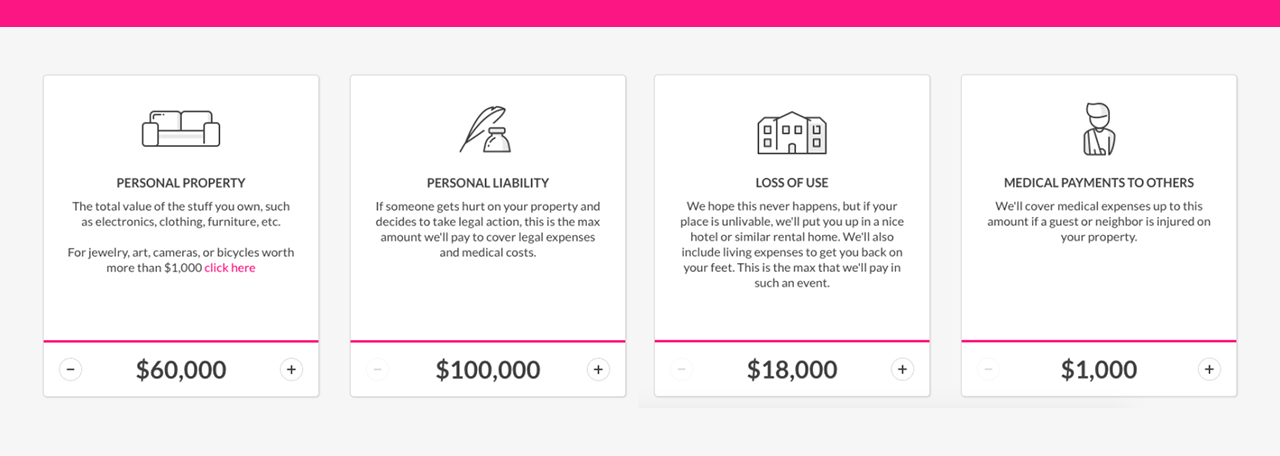Decrease Personal Property coverage with minus button
The height and width of the screenshot is (456, 1280).
pos(70,369)
